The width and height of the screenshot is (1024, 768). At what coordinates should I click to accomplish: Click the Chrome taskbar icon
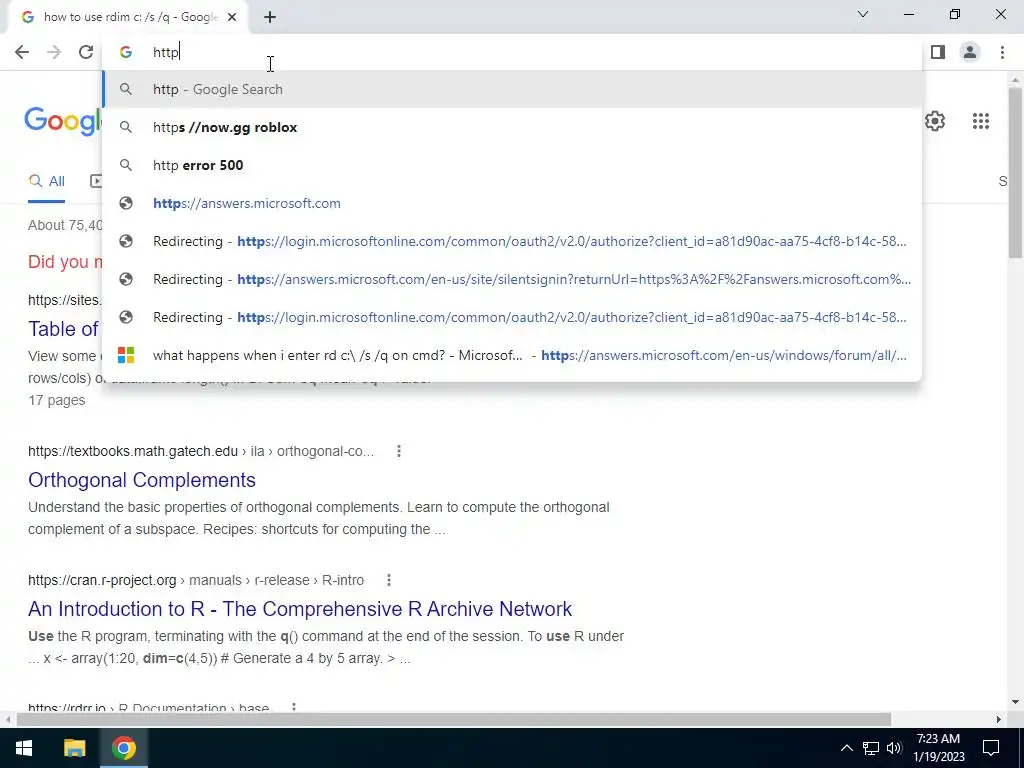pyautogui.click(x=123, y=748)
